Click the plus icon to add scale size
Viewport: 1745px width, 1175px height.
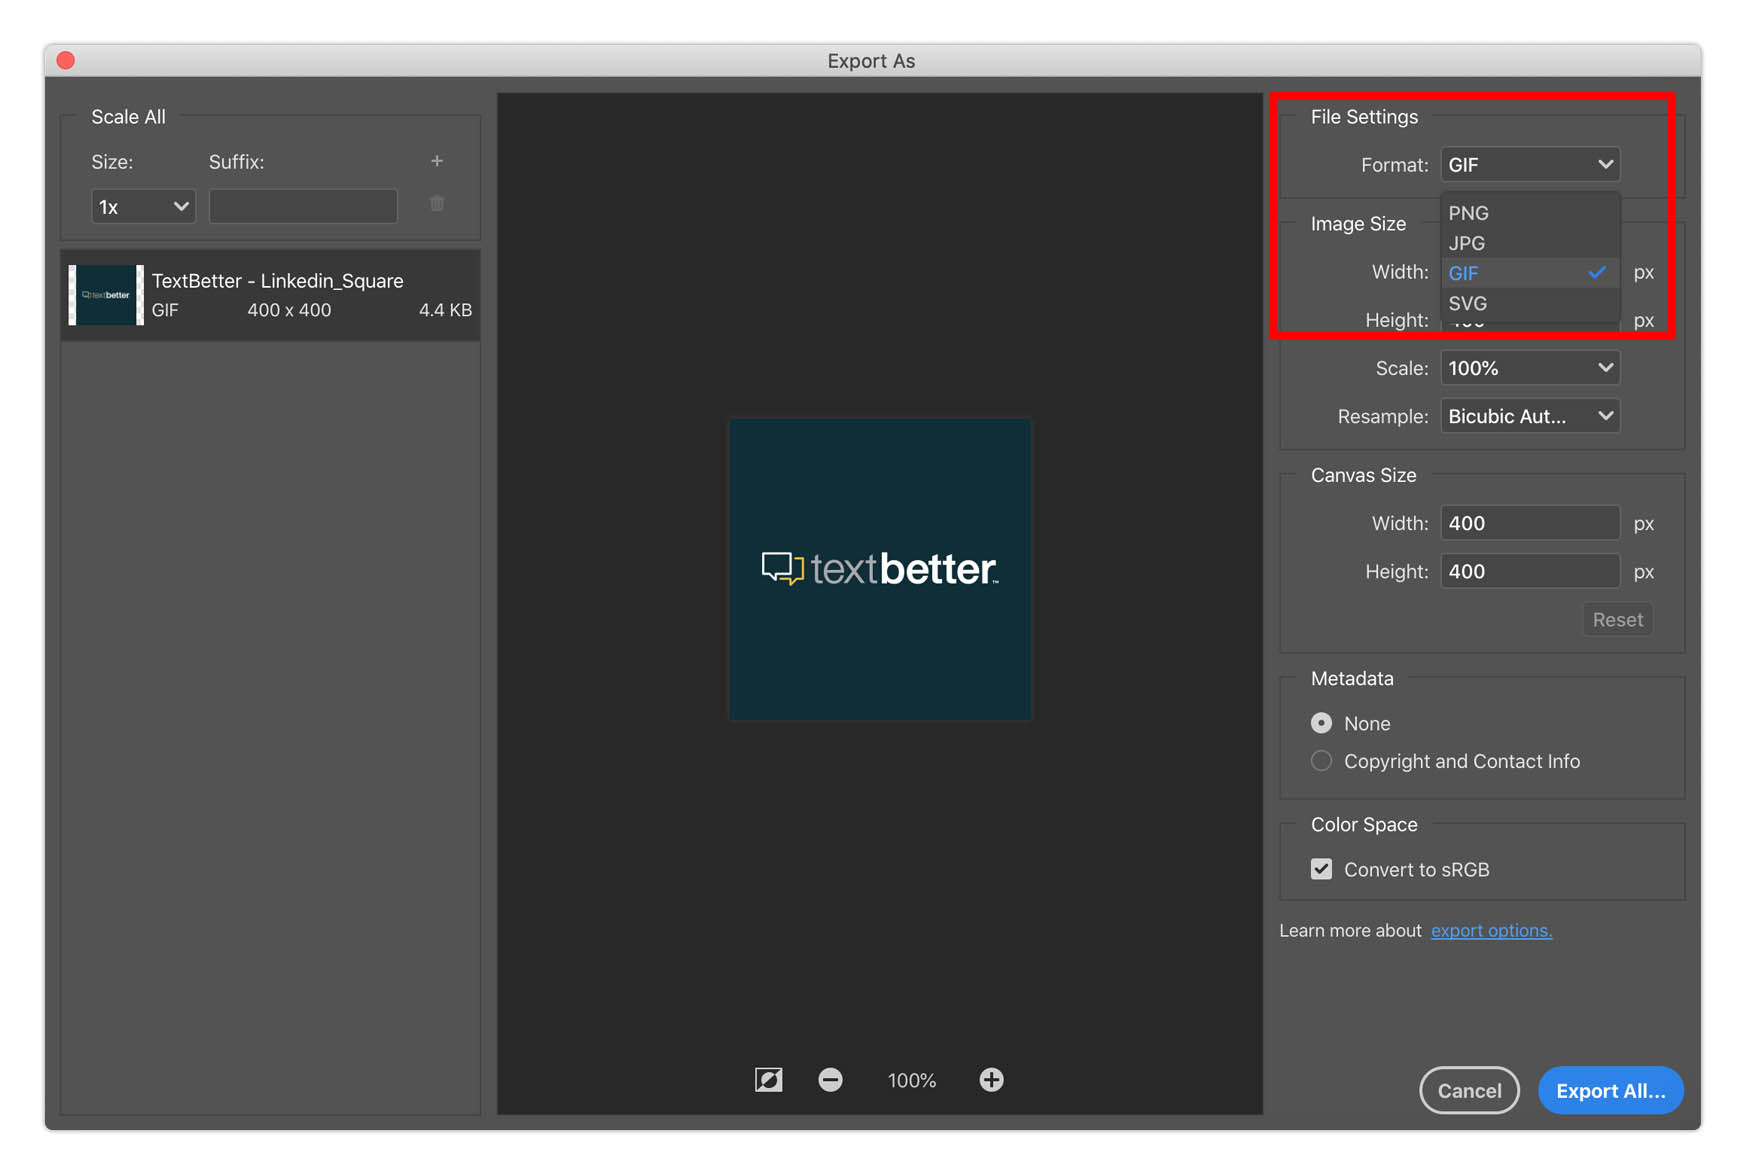point(437,161)
